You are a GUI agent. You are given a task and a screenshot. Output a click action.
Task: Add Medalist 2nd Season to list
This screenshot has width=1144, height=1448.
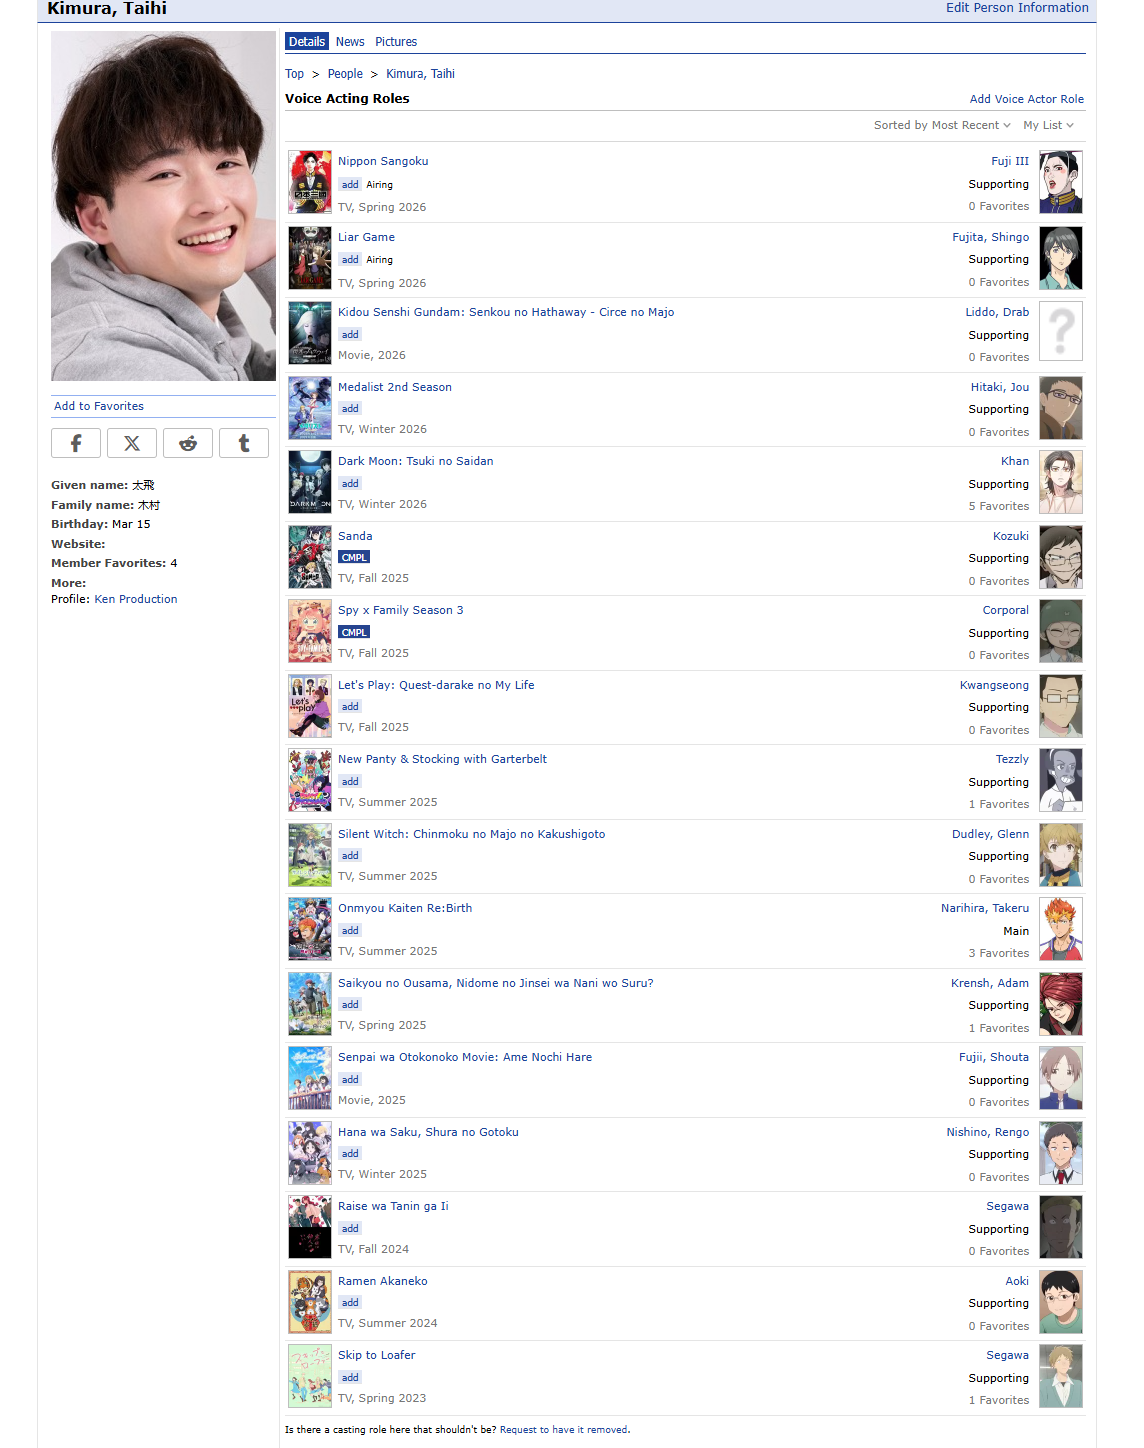click(350, 409)
